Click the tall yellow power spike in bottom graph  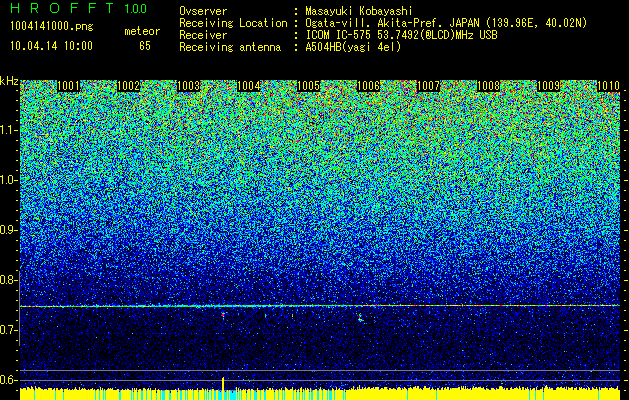click(223, 384)
